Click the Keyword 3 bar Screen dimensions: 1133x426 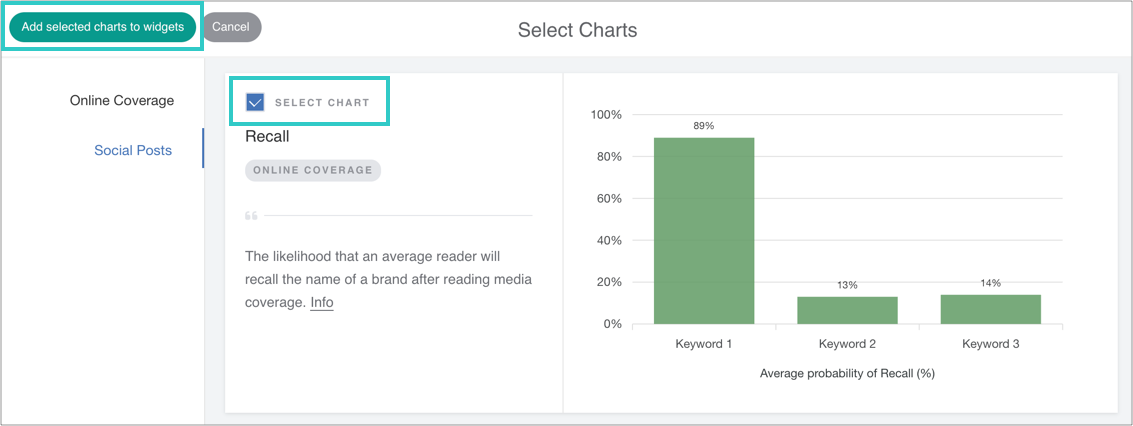click(x=990, y=309)
